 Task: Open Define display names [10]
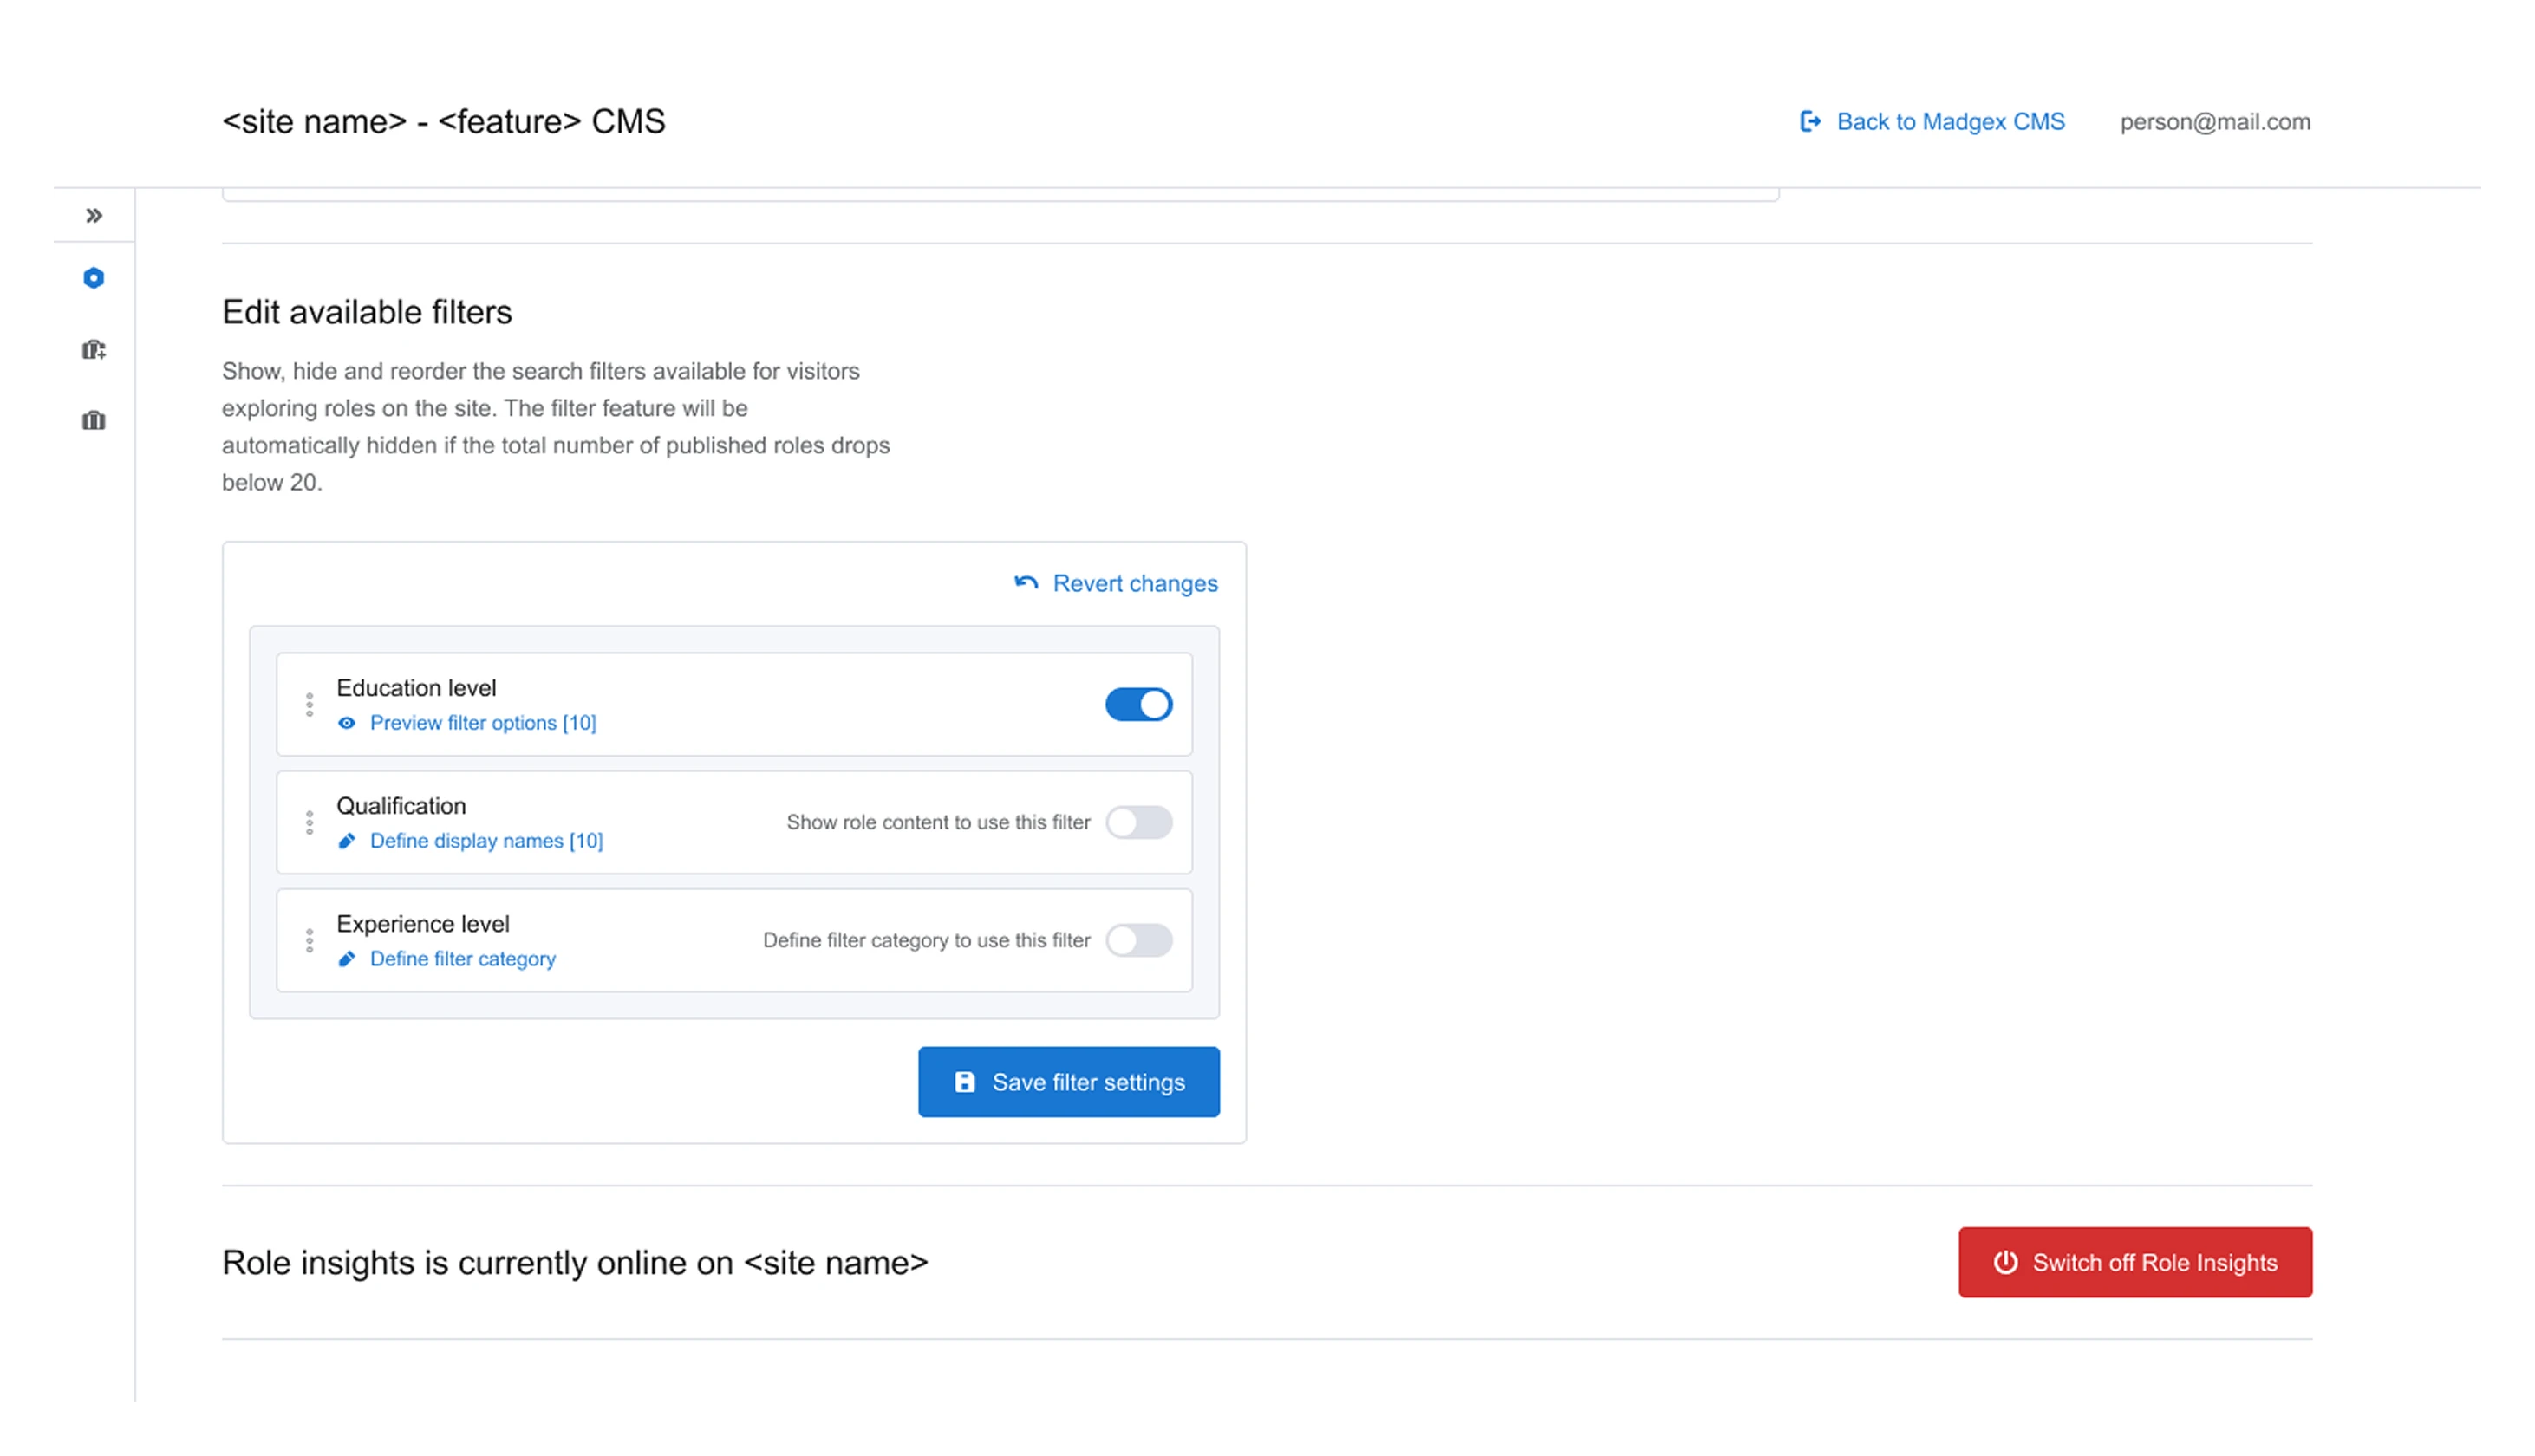(x=486, y=841)
